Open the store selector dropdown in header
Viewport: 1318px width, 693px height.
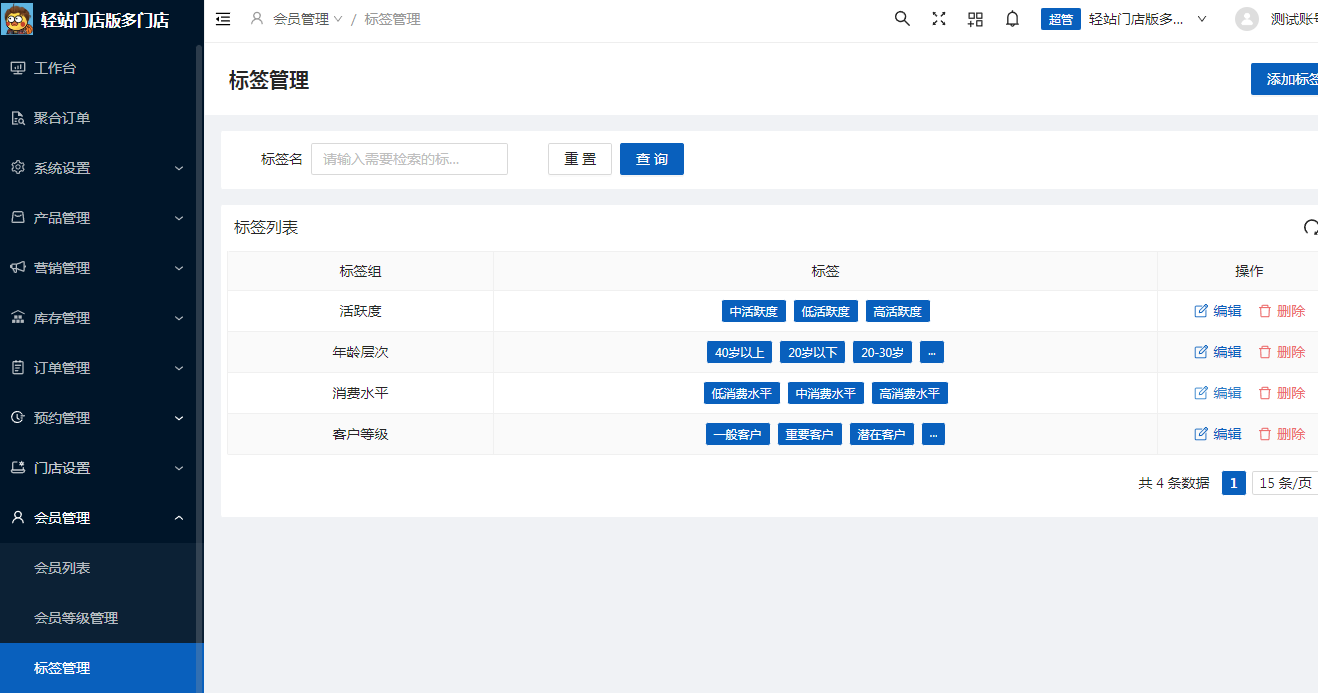click(x=1147, y=19)
